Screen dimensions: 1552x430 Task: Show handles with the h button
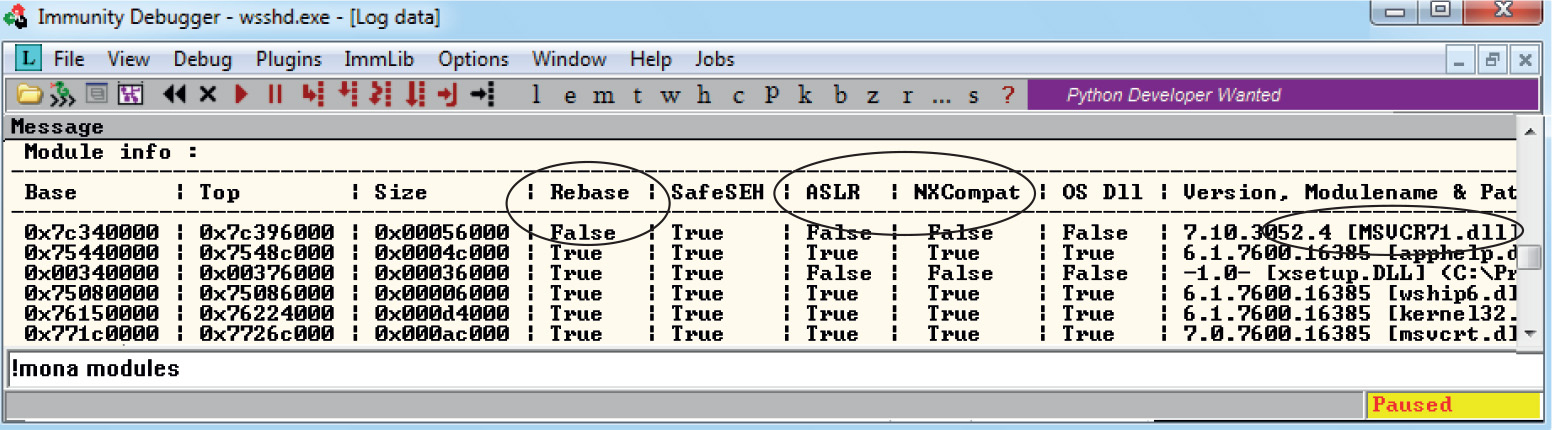[704, 95]
